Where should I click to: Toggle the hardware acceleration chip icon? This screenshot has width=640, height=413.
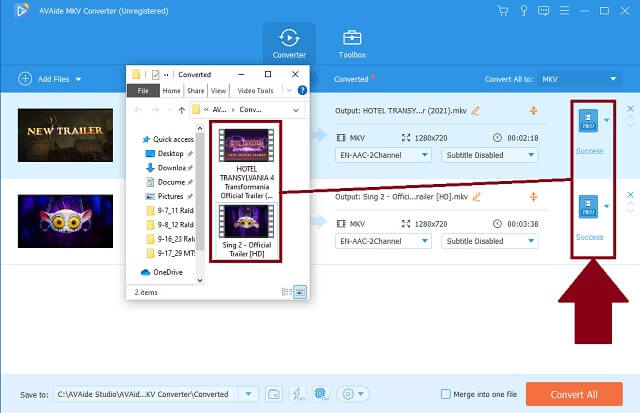(321, 394)
